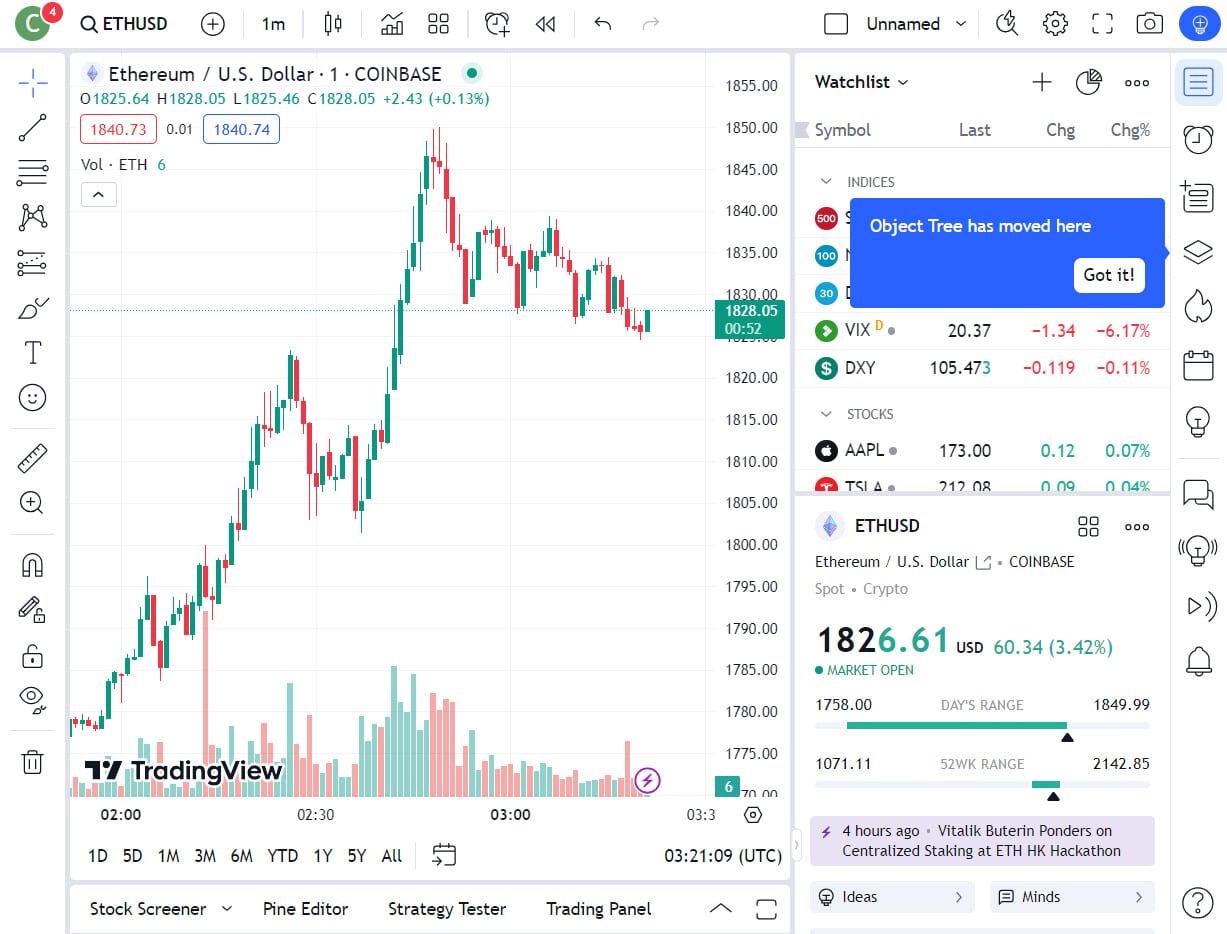1227x934 pixels.
Task: Open Vitalik Buterin news headline
Action: click(x=981, y=841)
